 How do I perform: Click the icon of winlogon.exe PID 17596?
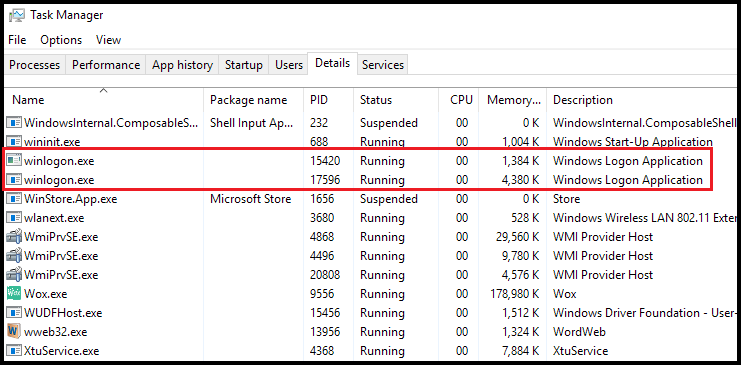[x=14, y=180]
